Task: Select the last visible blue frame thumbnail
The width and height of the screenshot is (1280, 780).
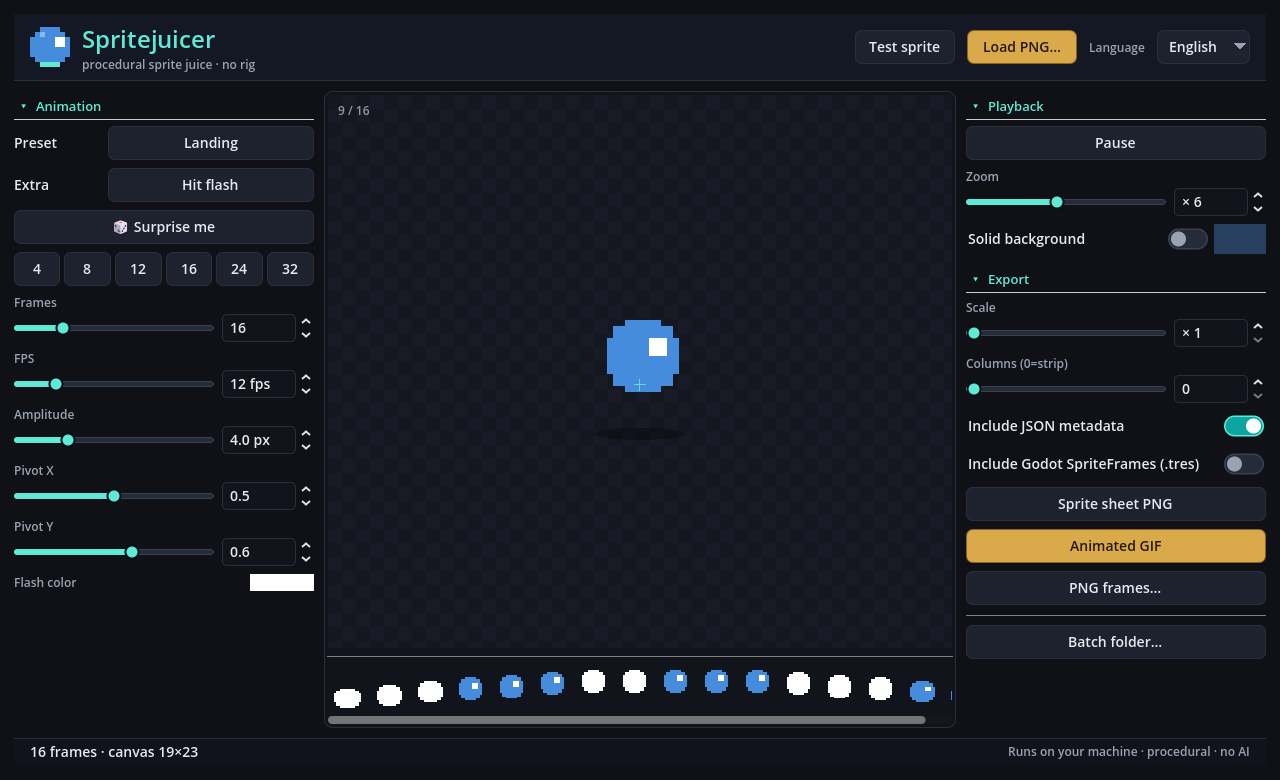Action: (x=922, y=691)
